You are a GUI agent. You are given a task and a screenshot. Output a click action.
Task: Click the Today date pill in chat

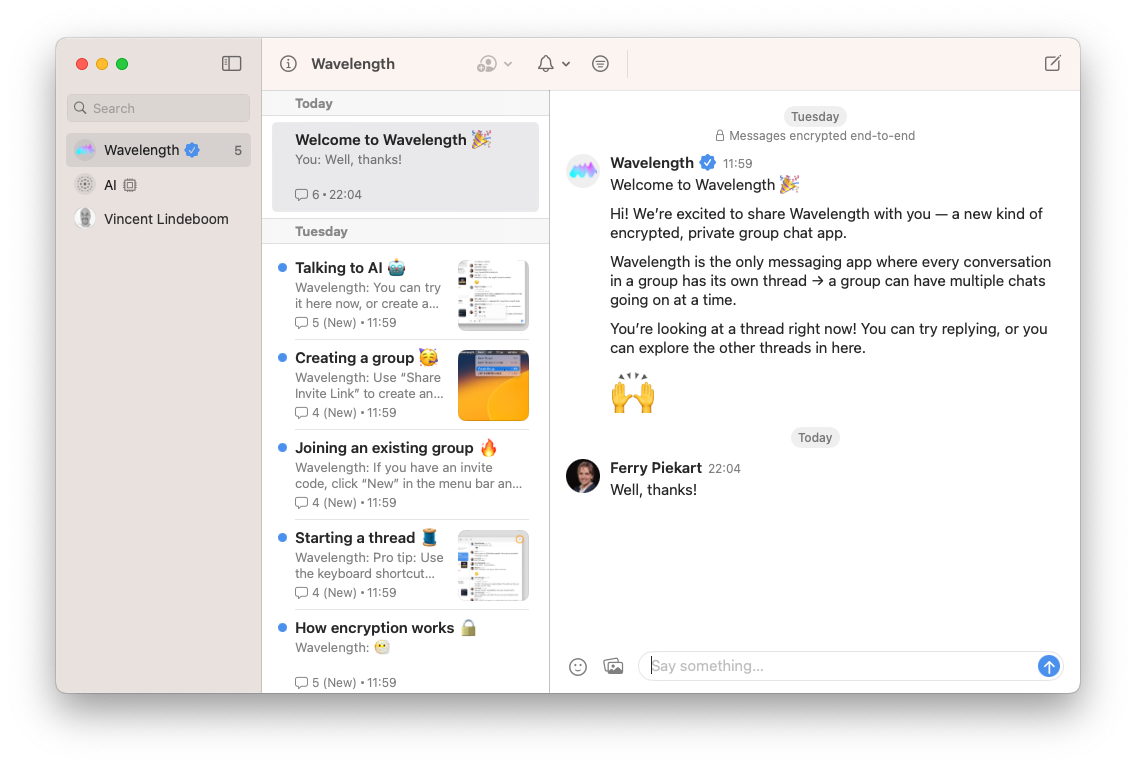point(815,437)
